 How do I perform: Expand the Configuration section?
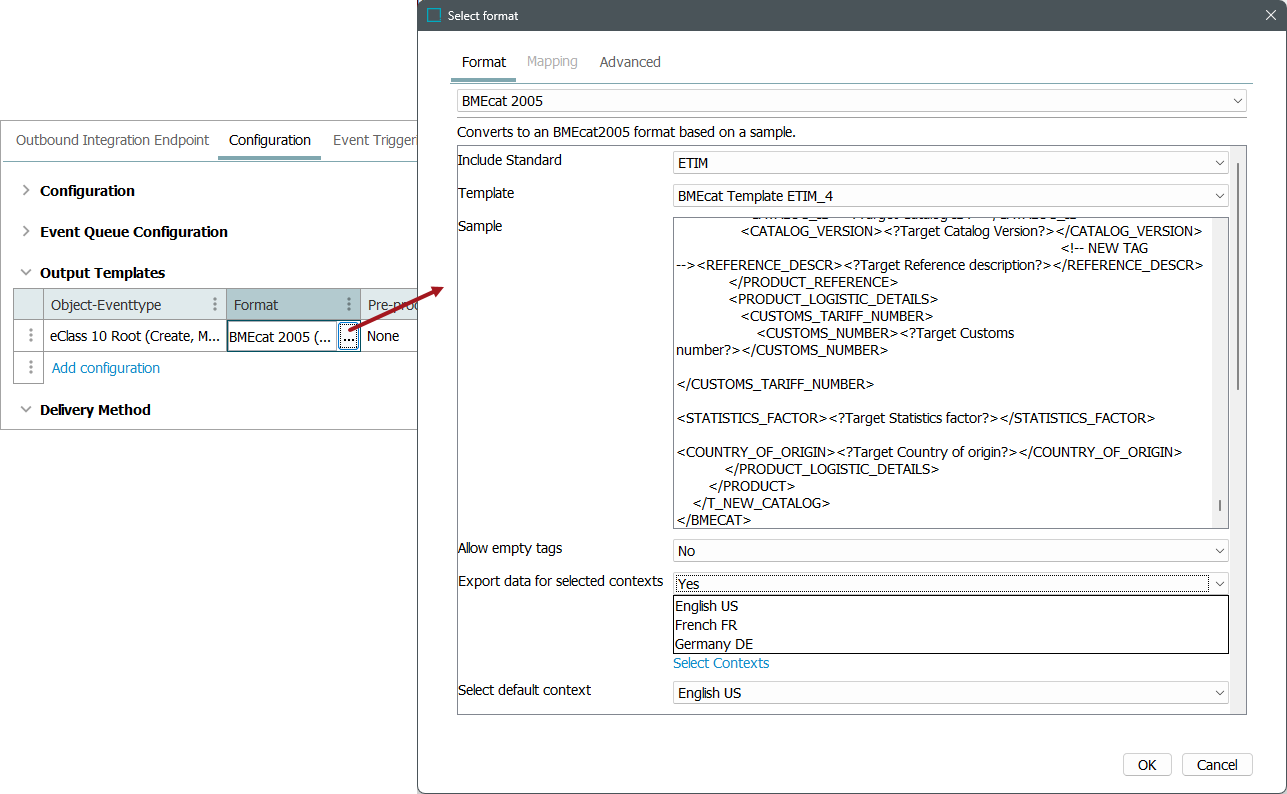coord(26,191)
